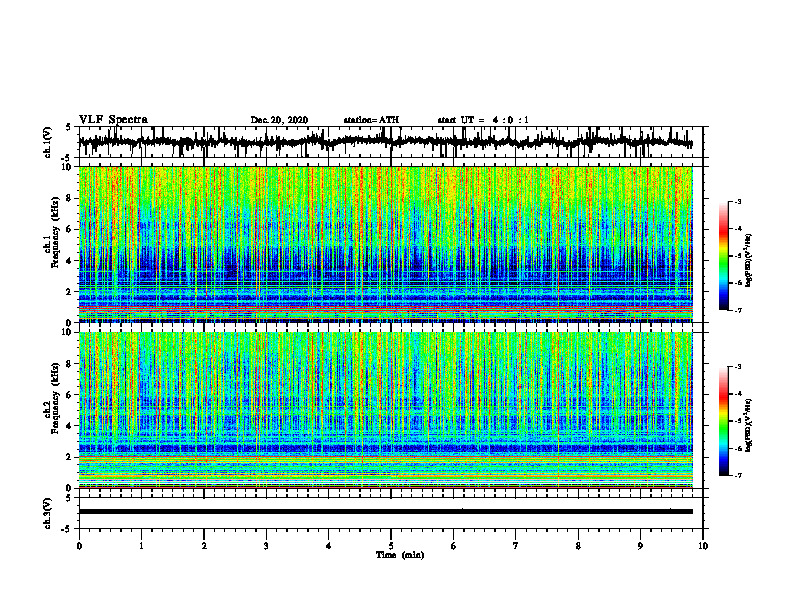This screenshot has width=792, height=612.
Task: Click the "8" tick label under the time axis
Action: pyautogui.click(x=578, y=546)
